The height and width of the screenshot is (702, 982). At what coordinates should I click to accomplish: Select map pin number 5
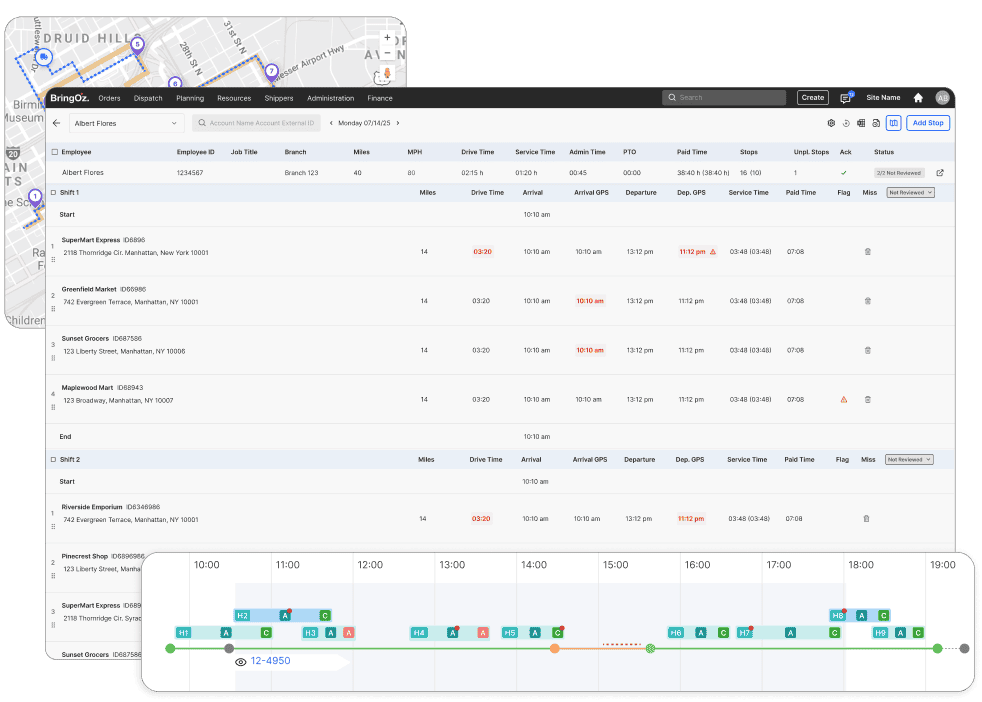point(137,44)
